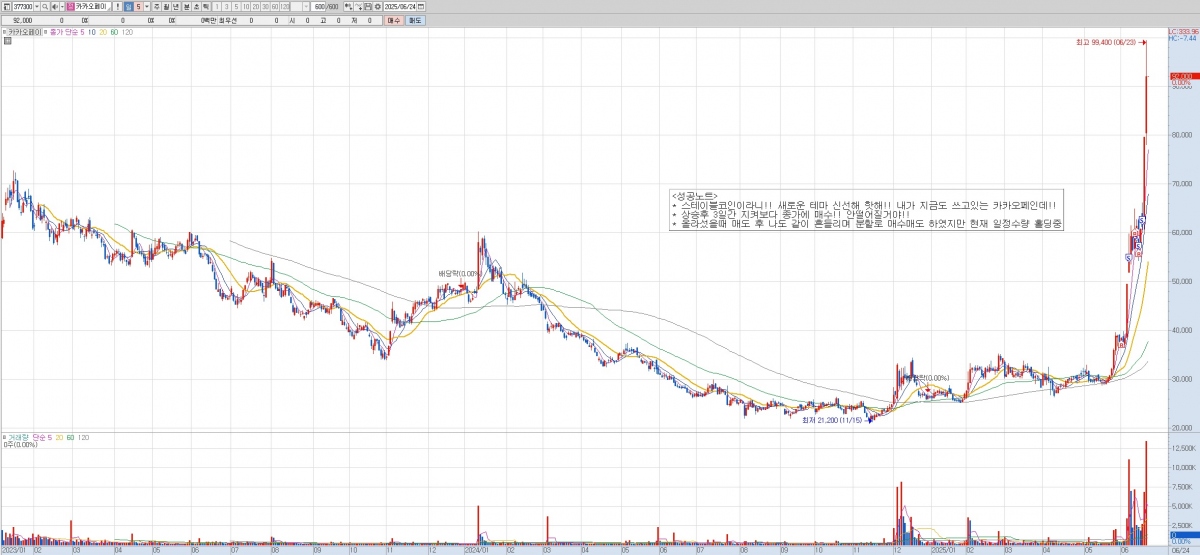
Task: Click the speaker sound icon in toolbar
Action: tap(56, 6)
